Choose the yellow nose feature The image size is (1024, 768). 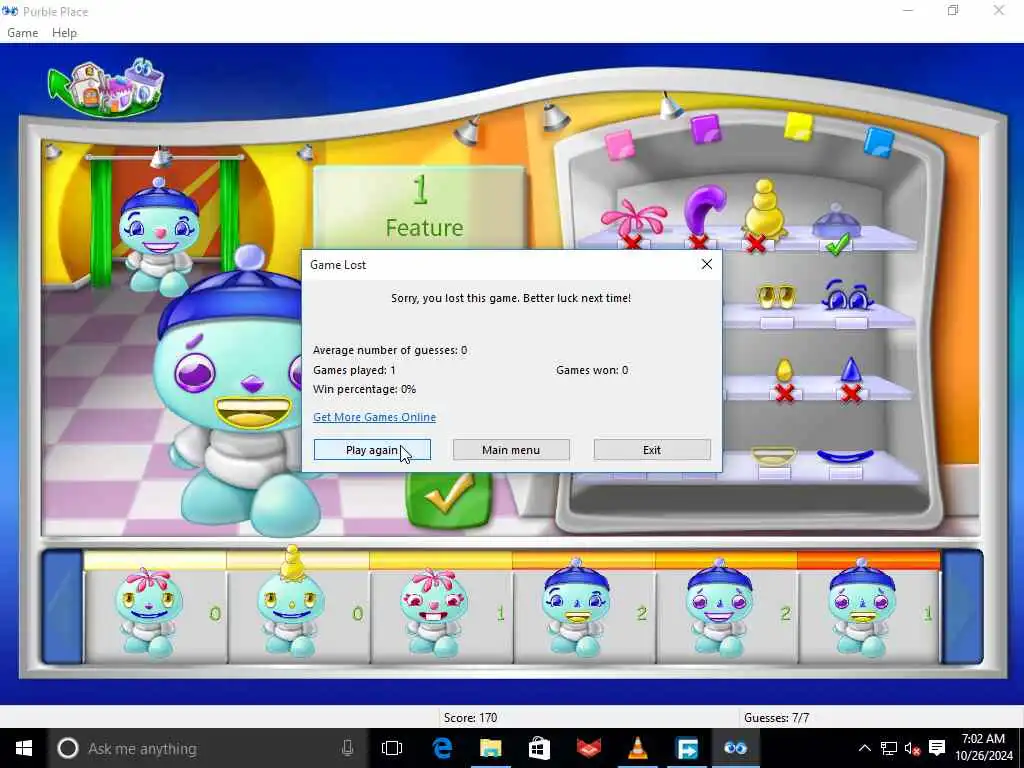click(x=784, y=371)
